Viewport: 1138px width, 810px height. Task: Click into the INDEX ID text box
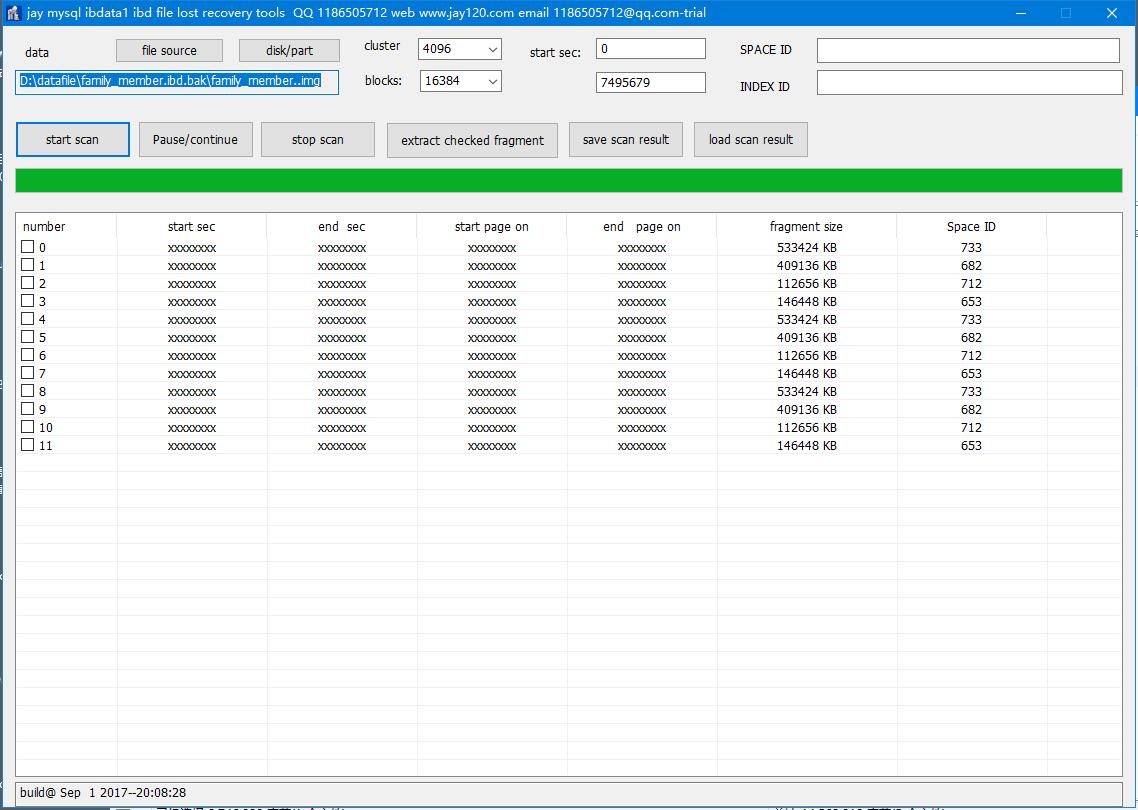(x=969, y=83)
